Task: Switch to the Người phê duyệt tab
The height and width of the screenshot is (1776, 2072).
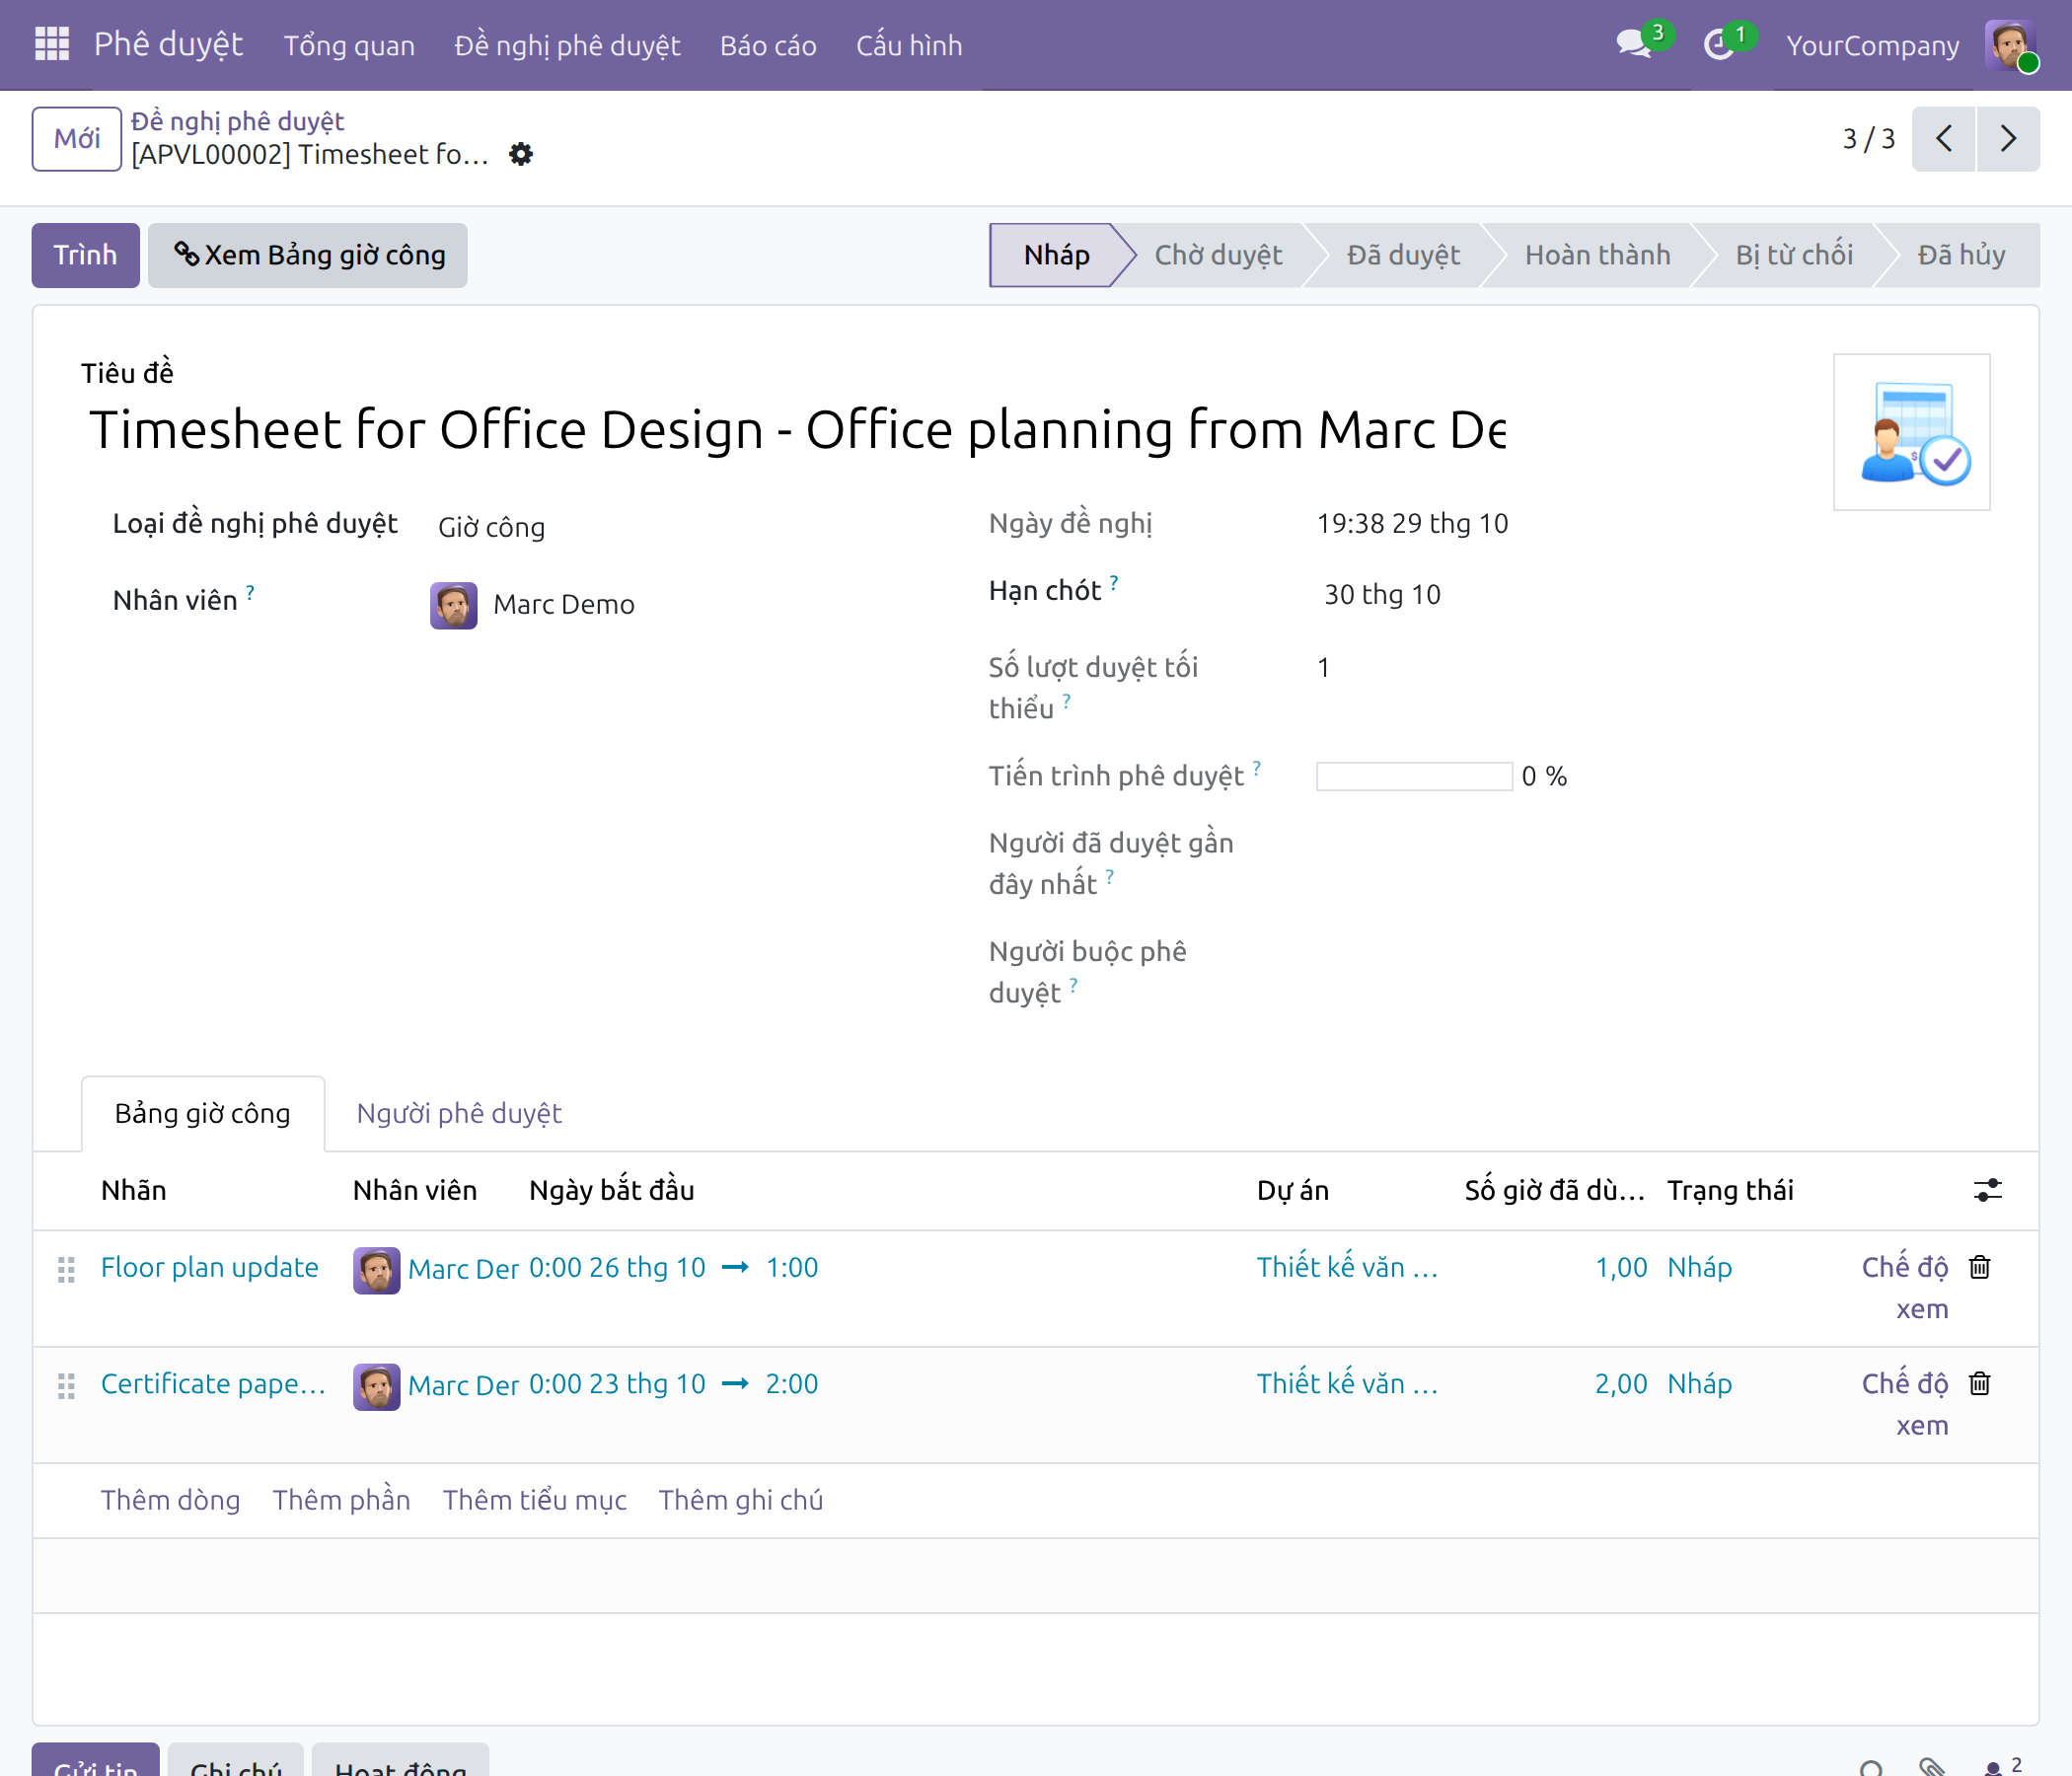Action: [459, 1113]
